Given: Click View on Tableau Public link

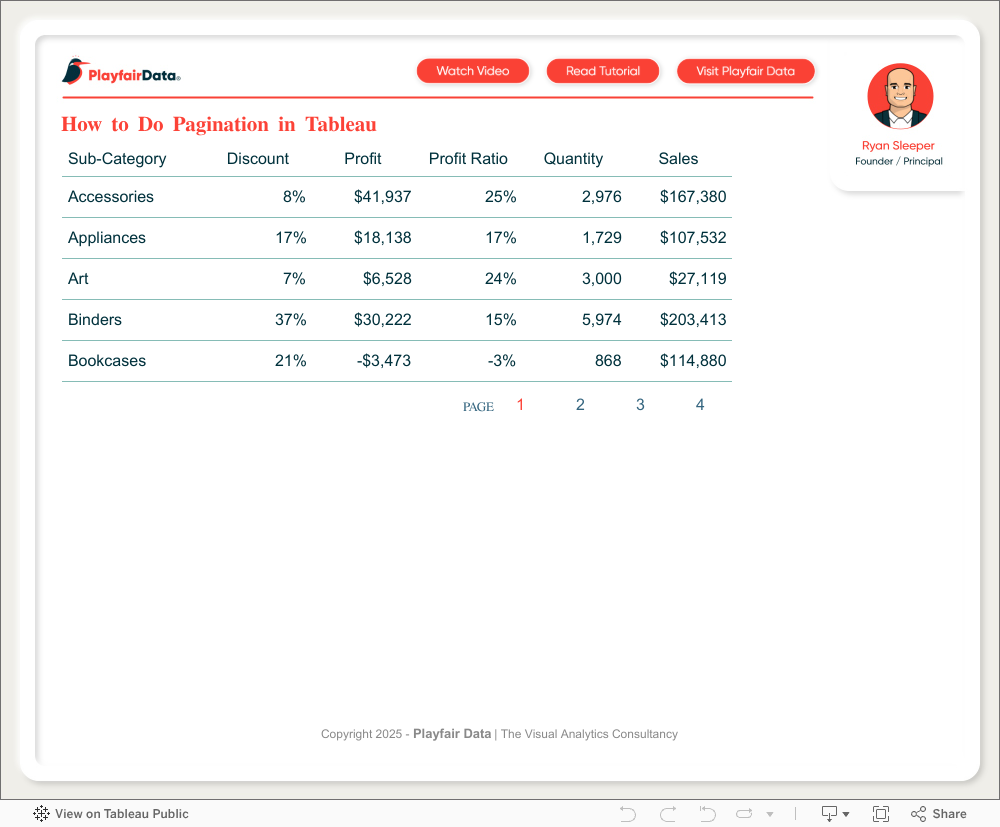Looking at the screenshot, I should (x=121, y=814).
